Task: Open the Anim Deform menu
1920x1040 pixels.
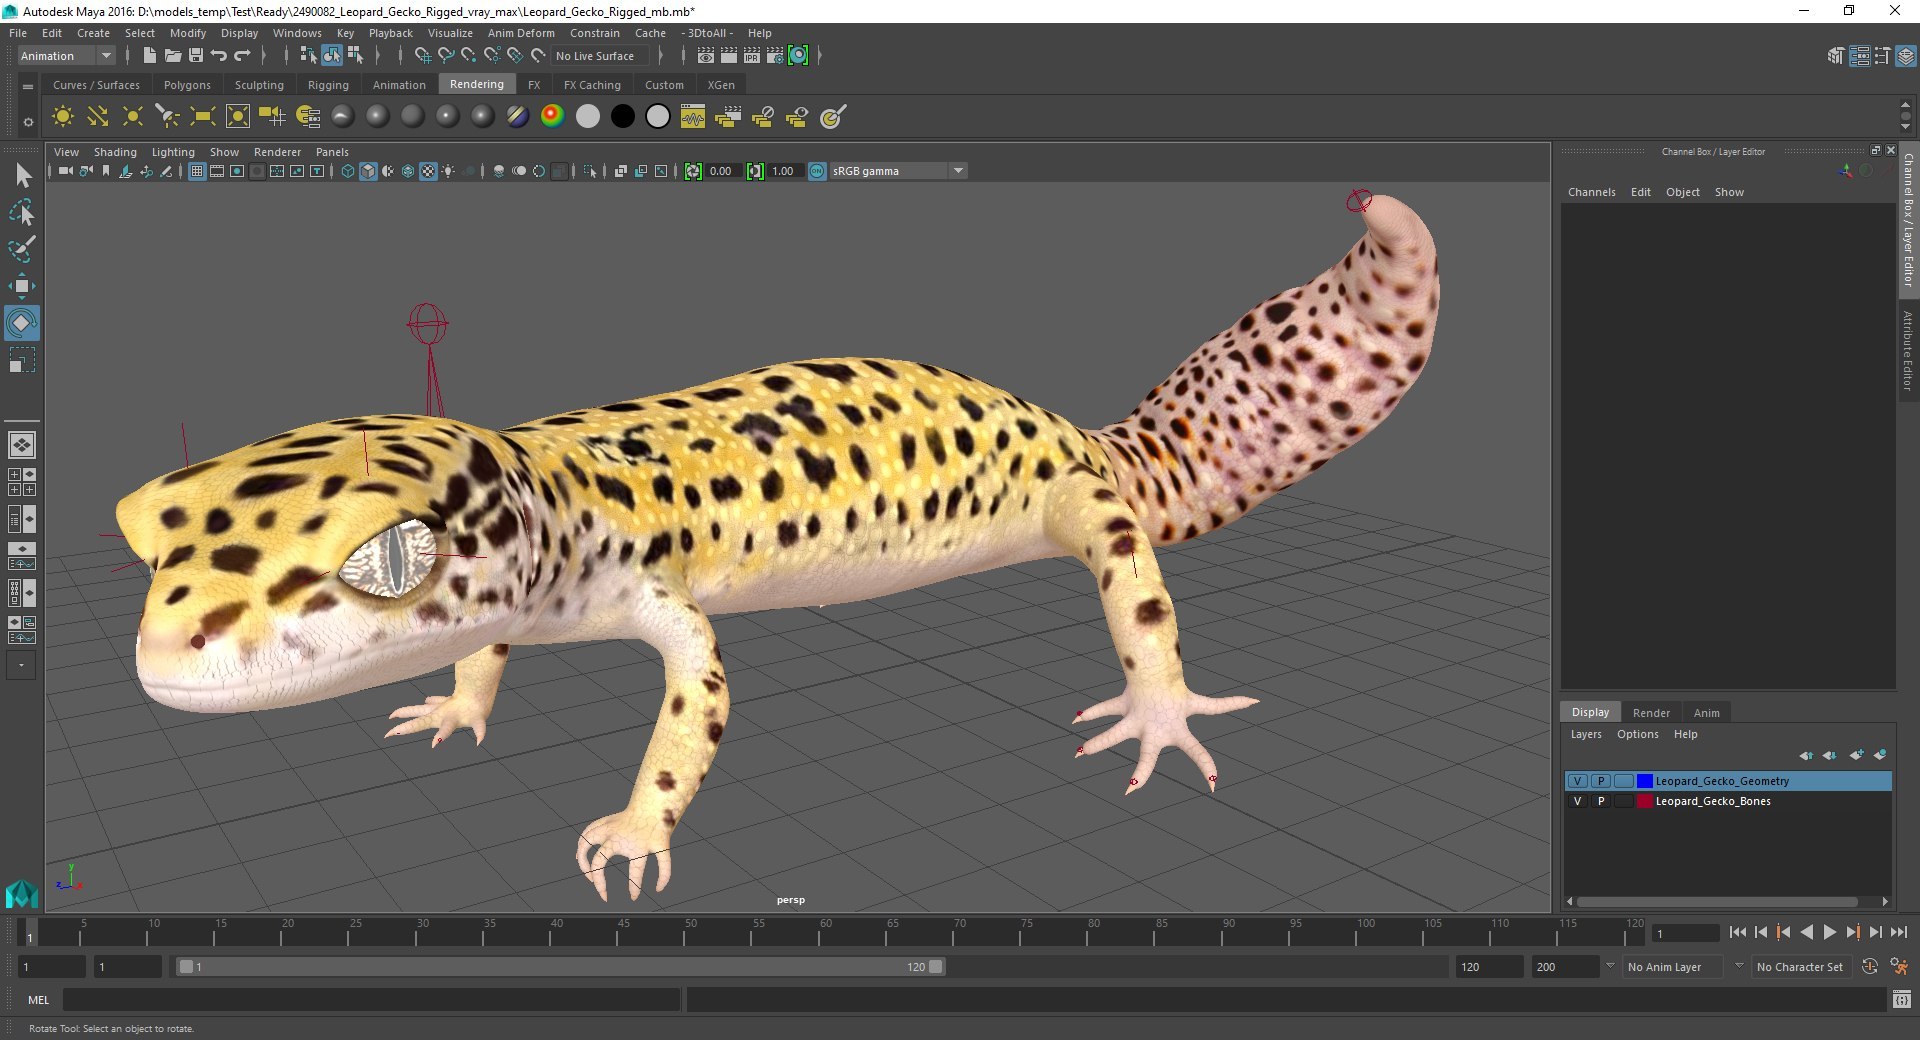Action: coord(521,33)
